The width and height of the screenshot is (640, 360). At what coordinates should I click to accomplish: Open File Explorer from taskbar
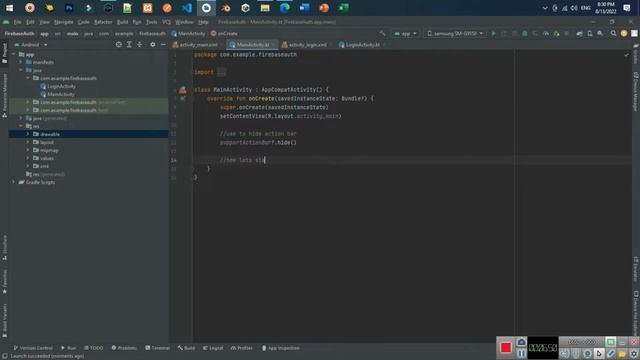[x=265, y=8]
